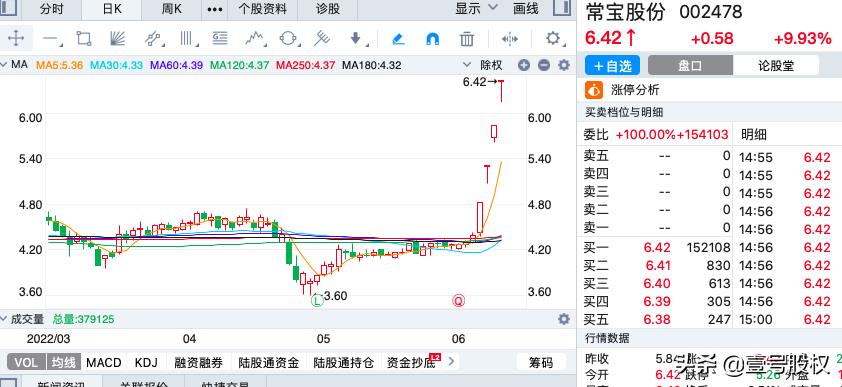Toggle the 均线 option
The height and width of the screenshot is (387, 842).
tap(63, 362)
